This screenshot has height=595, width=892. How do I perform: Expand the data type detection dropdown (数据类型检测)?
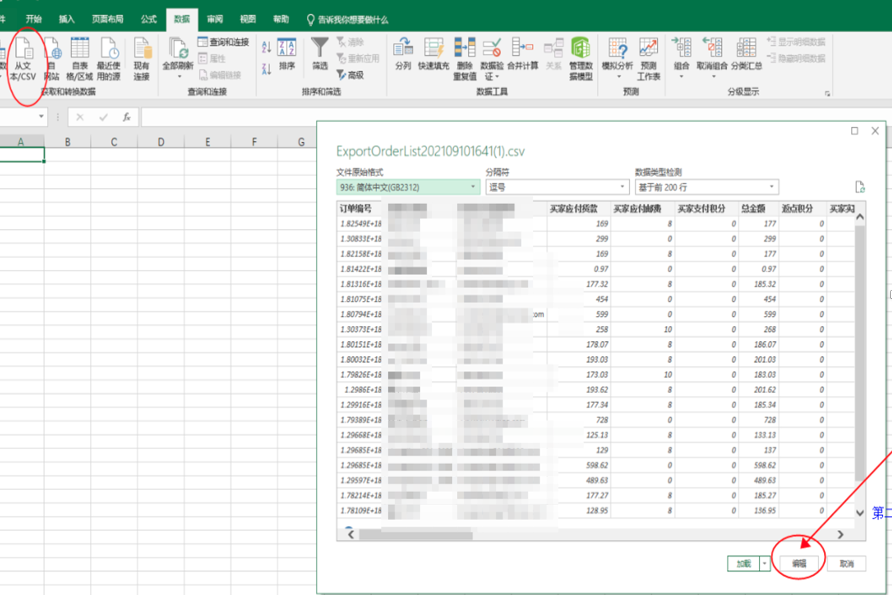point(772,187)
